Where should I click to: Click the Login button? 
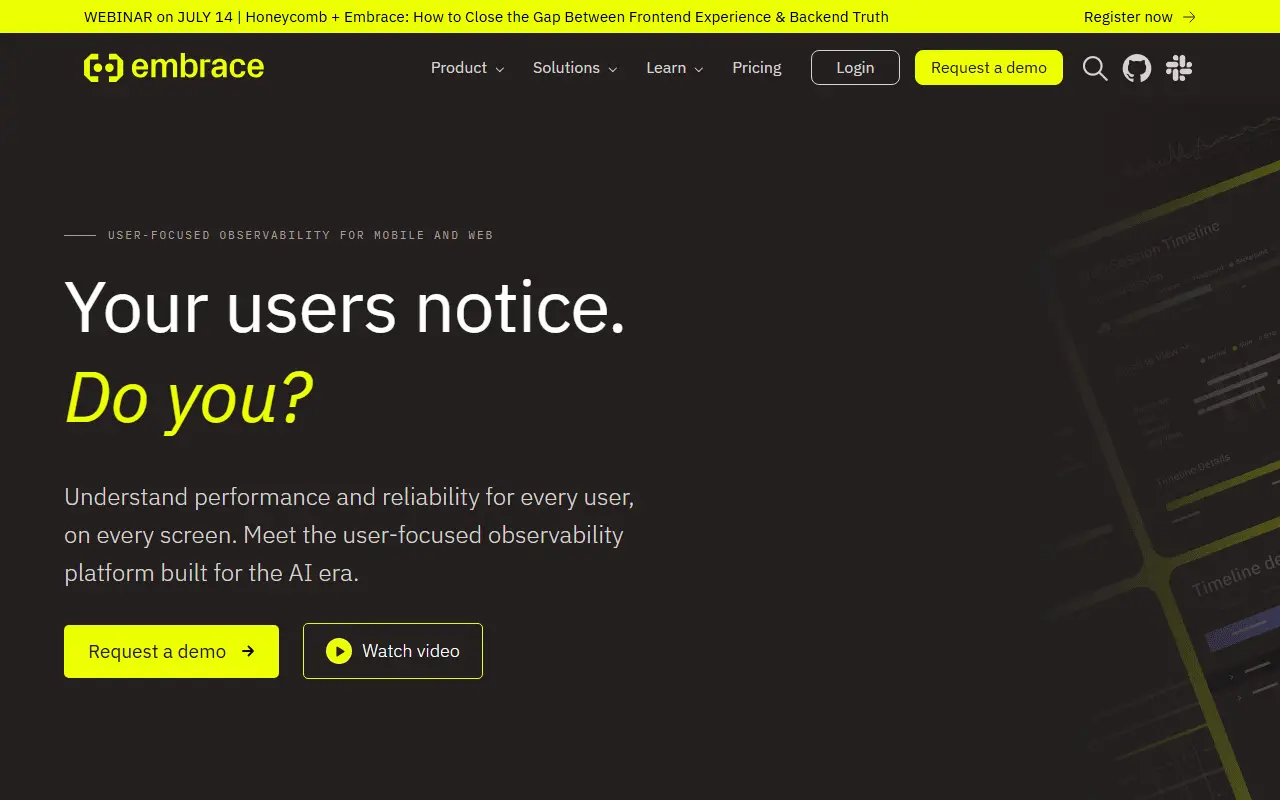pyautogui.click(x=855, y=68)
